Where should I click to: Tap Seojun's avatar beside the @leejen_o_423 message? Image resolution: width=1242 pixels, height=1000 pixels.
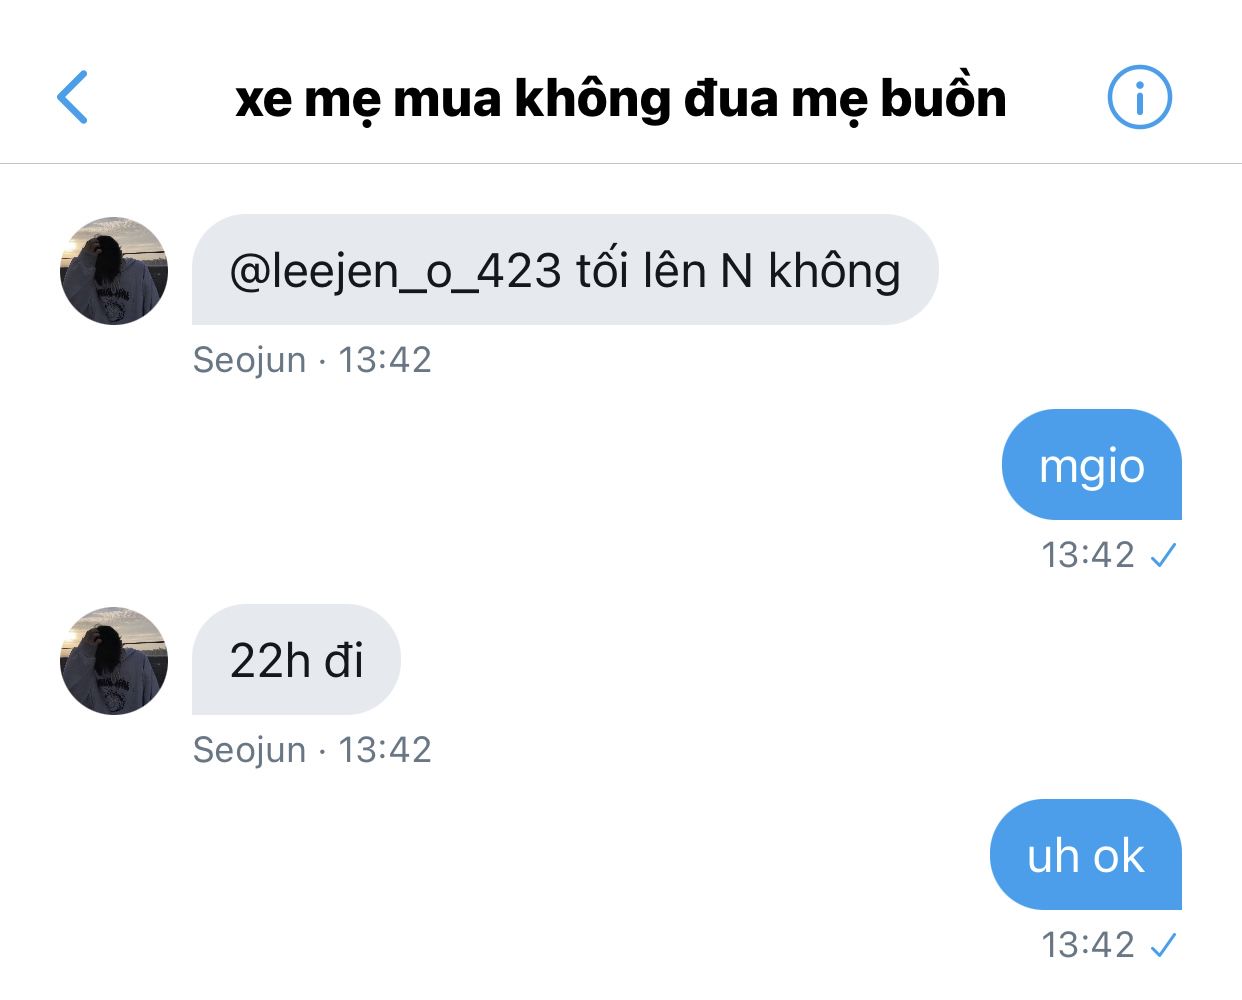coord(114,270)
